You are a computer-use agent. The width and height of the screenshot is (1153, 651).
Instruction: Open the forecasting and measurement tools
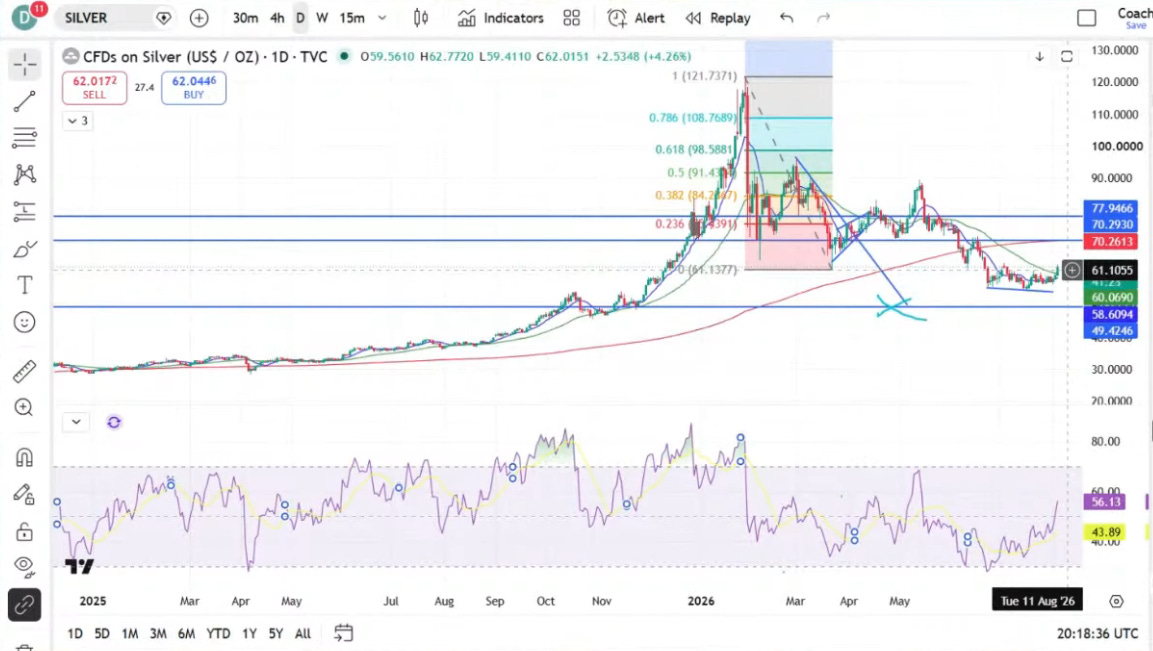(x=24, y=212)
